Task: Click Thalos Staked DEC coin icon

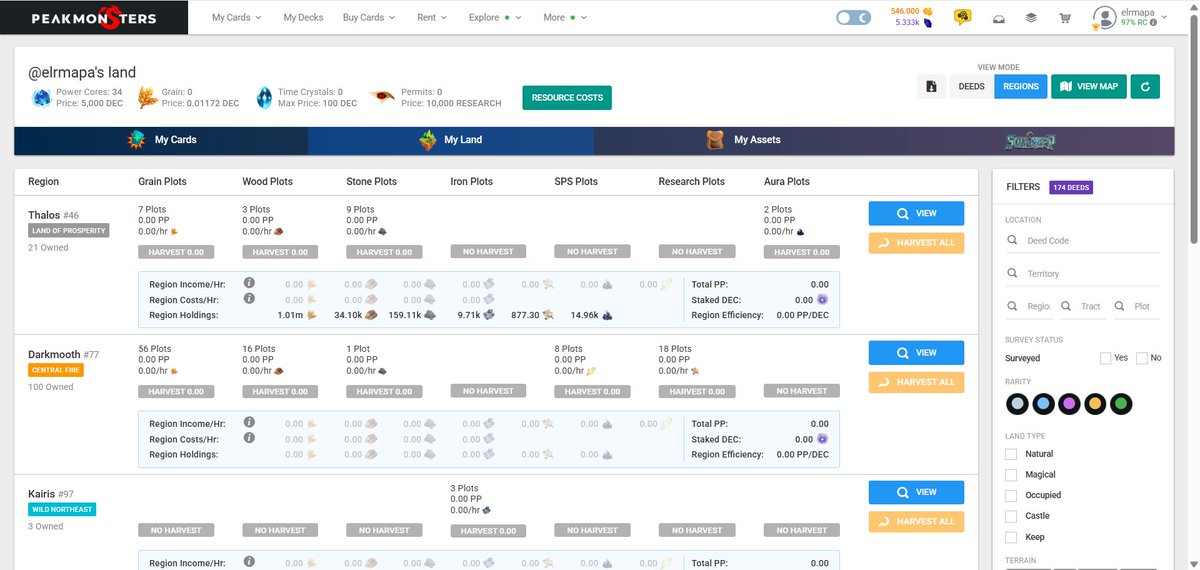Action: coord(822,299)
